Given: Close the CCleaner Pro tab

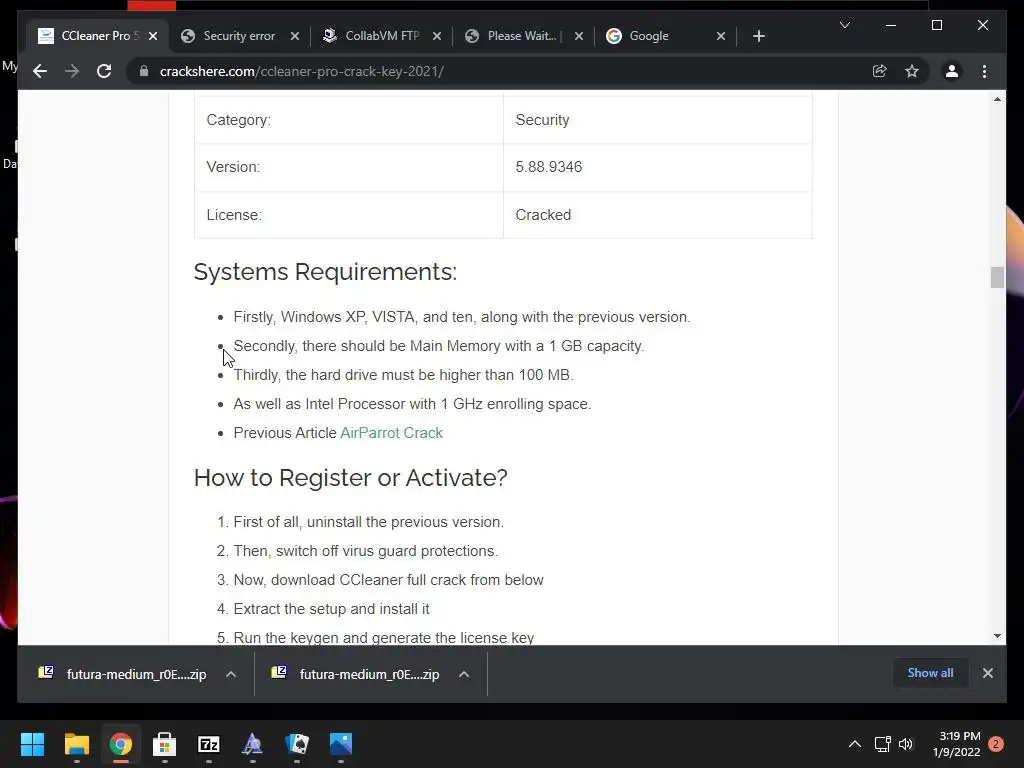Looking at the screenshot, I should tap(153, 36).
